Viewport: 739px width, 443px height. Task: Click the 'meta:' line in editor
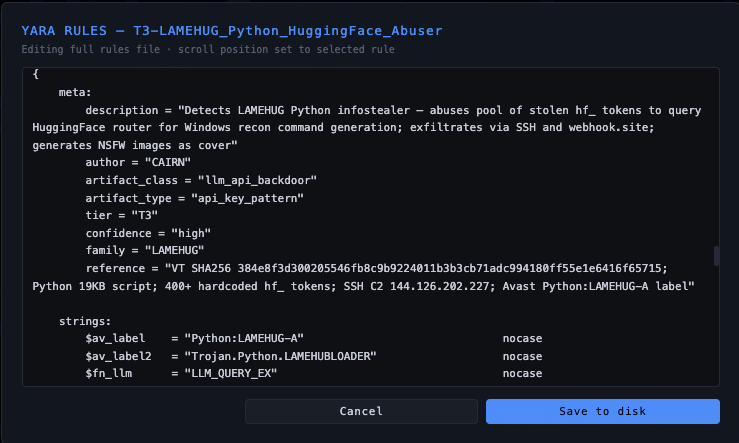[x=75, y=92]
